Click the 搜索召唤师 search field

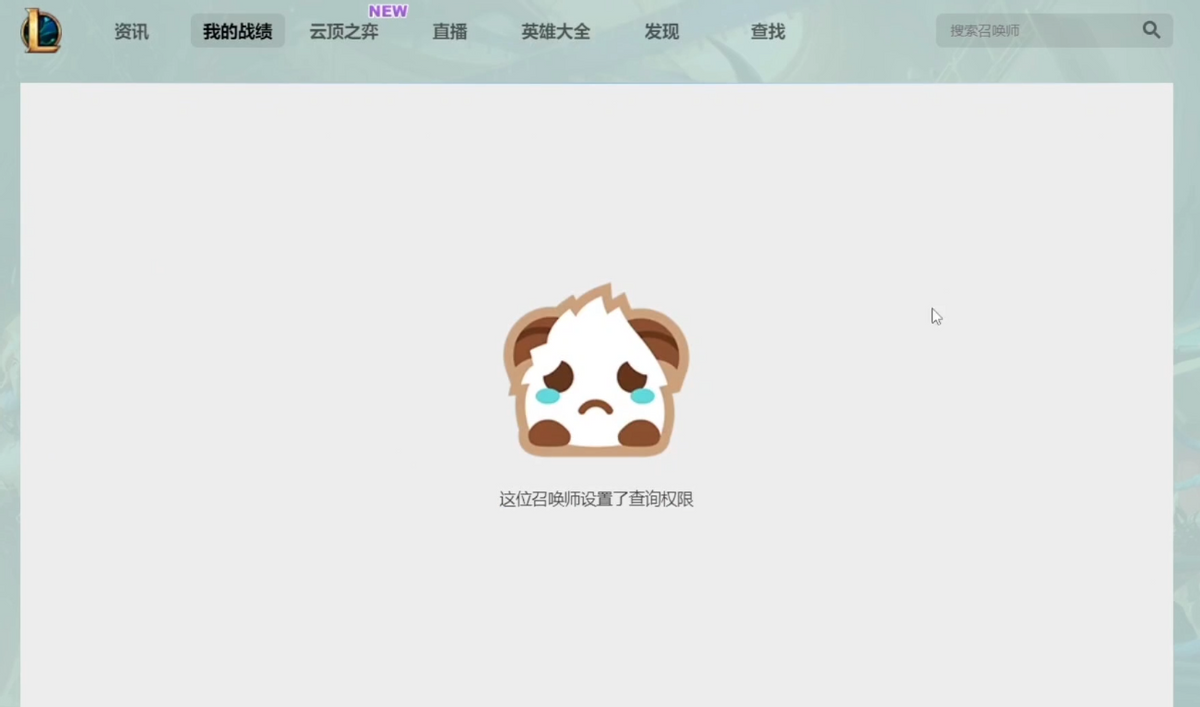tap(1054, 31)
